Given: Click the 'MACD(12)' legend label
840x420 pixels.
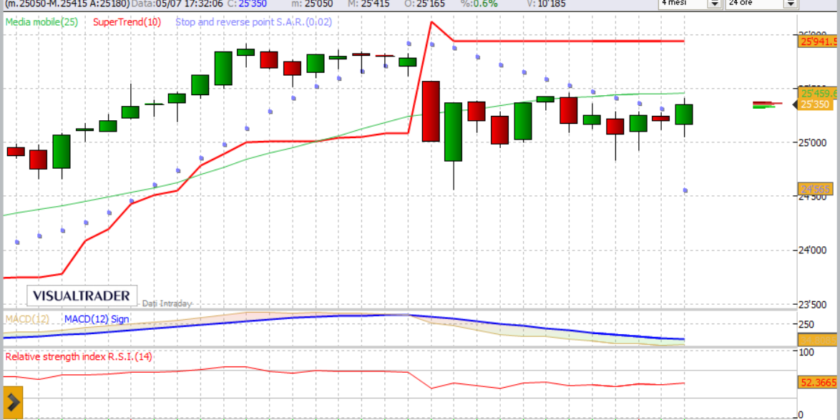Looking at the screenshot, I should coord(27,319).
